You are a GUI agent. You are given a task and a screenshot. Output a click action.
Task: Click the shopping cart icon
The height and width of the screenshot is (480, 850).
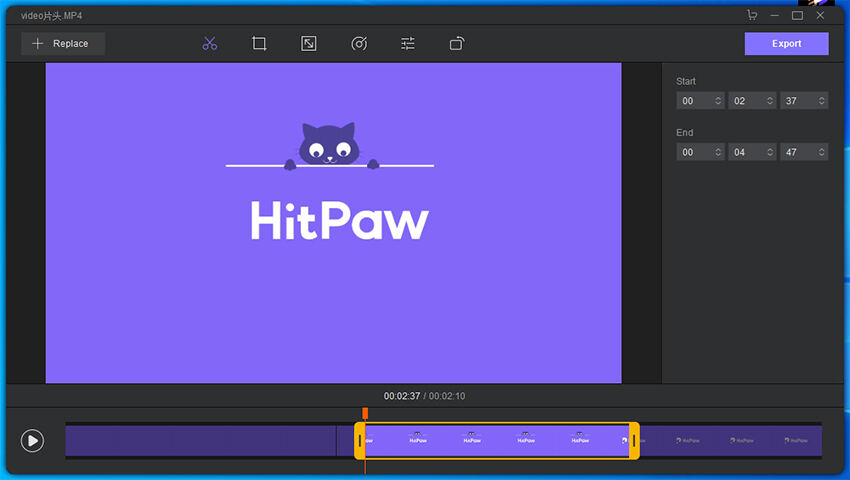752,15
